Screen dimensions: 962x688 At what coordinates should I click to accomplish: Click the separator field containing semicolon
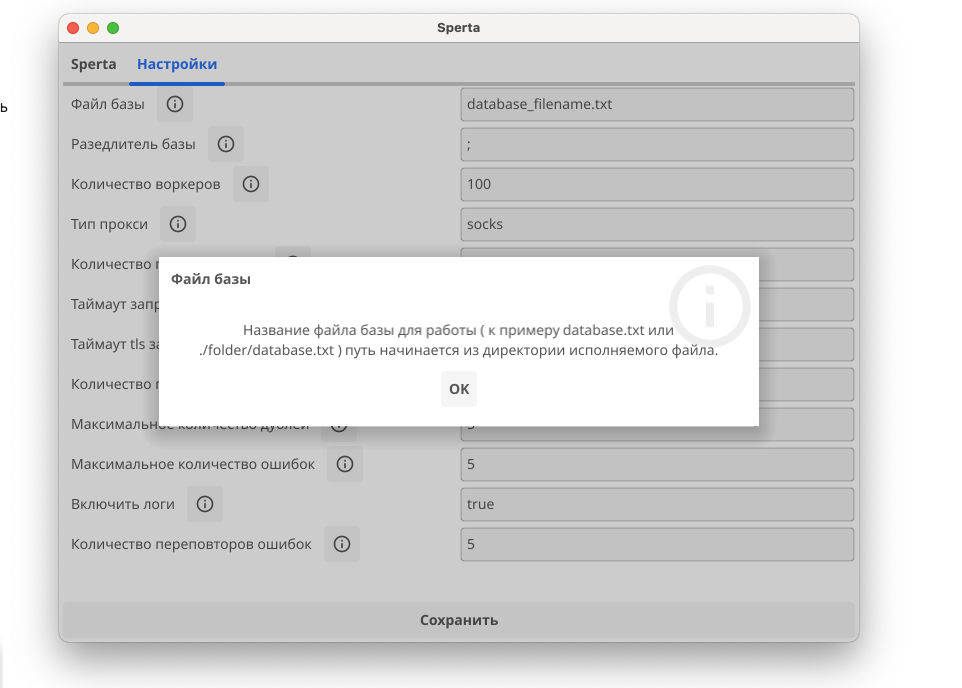(657, 144)
